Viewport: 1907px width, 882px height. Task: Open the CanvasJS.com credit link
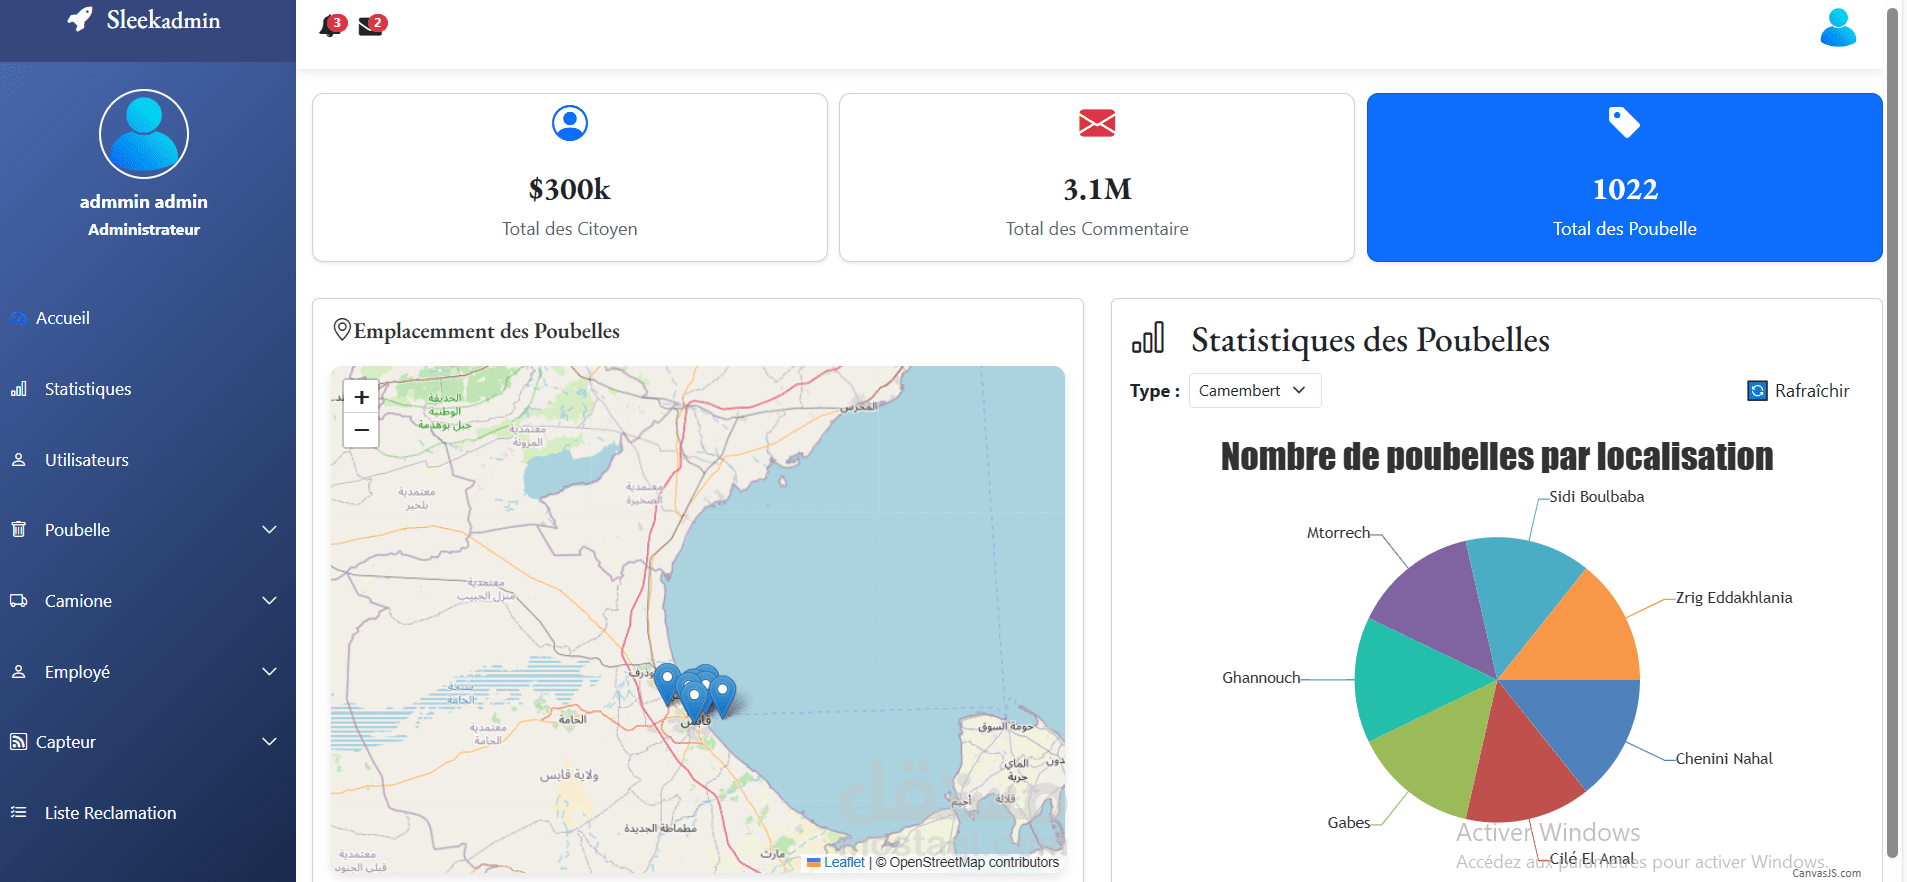click(1827, 873)
